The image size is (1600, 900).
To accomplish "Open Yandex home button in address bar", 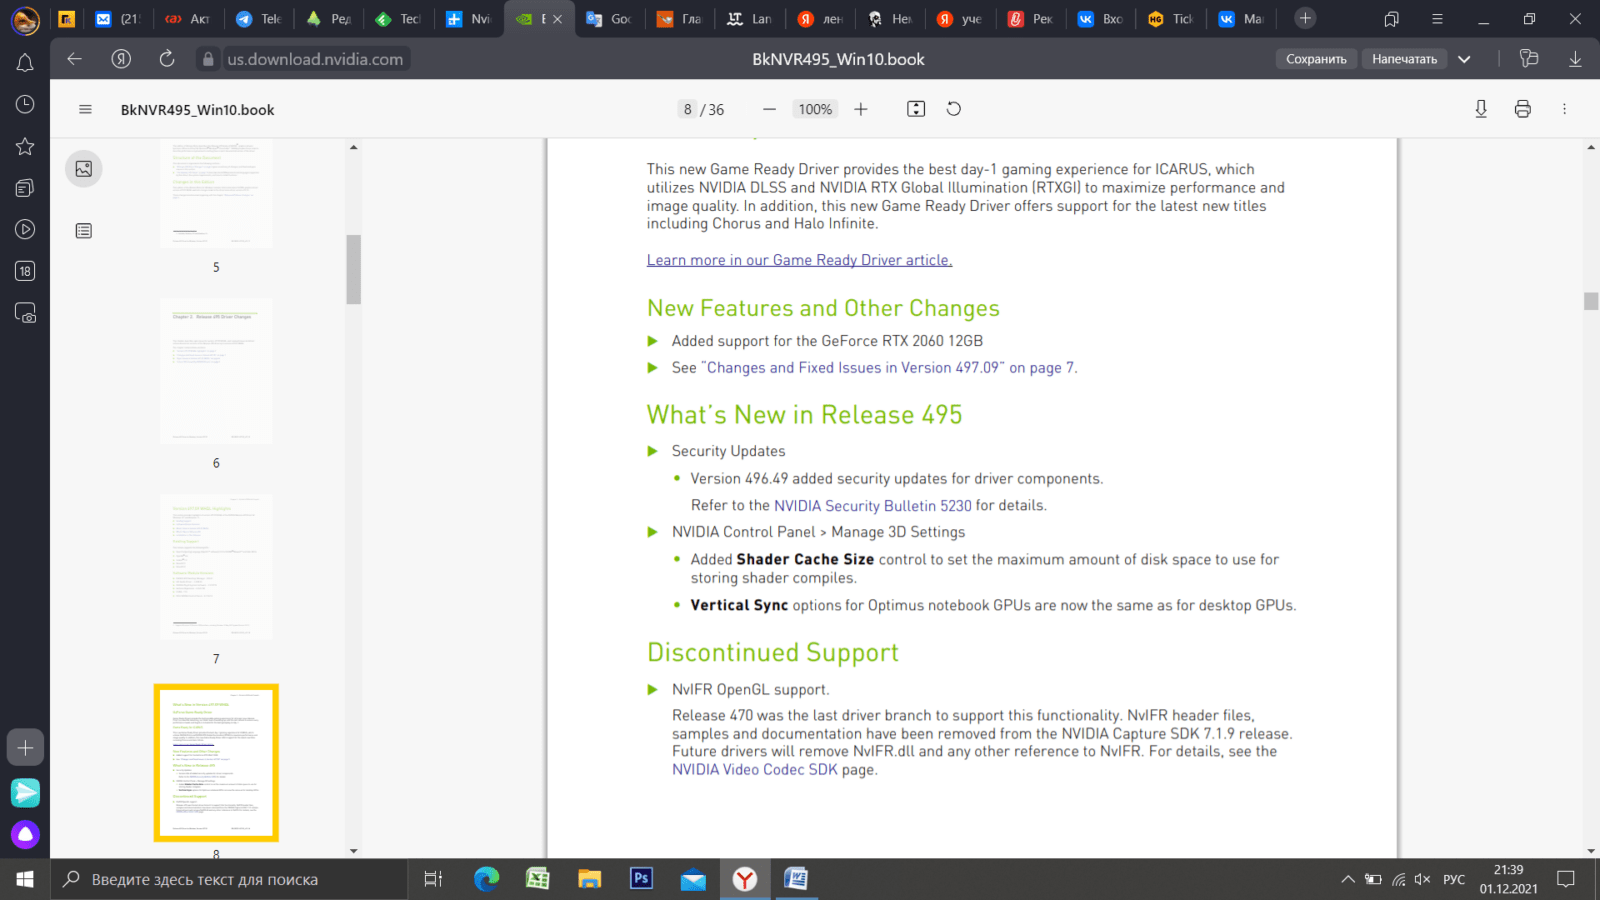I will pyautogui.click(x=121, y=59).
